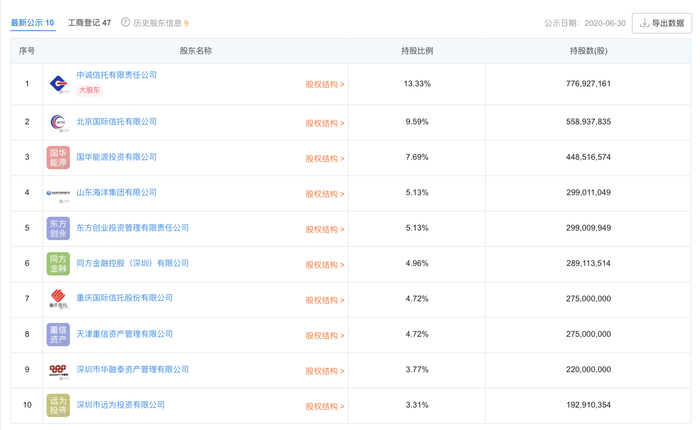700x430 pixels.
Task: Click the 远为投资 olive logo icon
Action: point(58,405)
